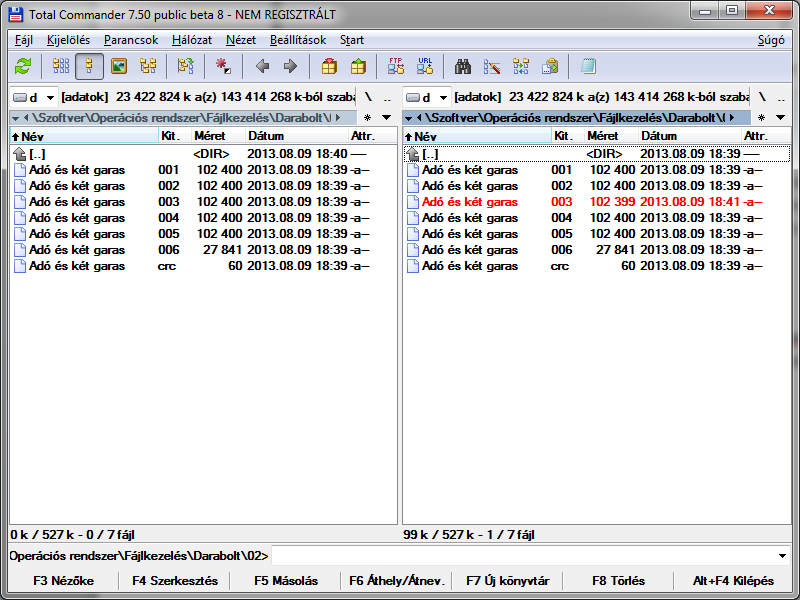This screenshot has height=600, width=800.
Task: Select the crc file in the left panel
Action: [x=203, y=266]
